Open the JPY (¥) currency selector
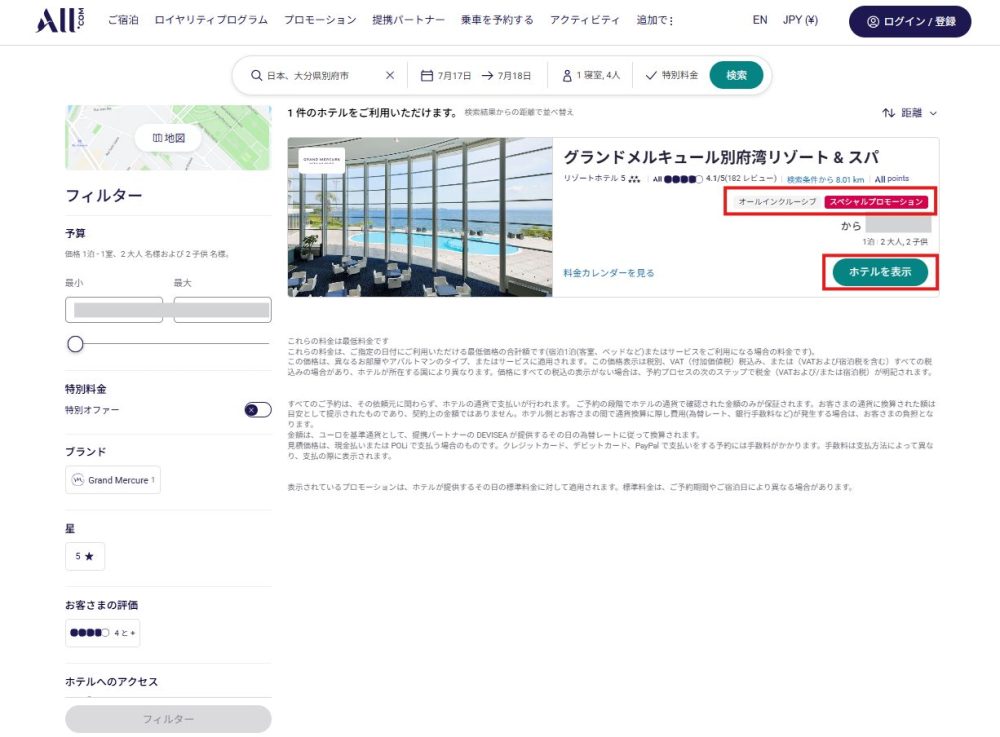This screenshot has width=1000, height=737. click(800, 20)
